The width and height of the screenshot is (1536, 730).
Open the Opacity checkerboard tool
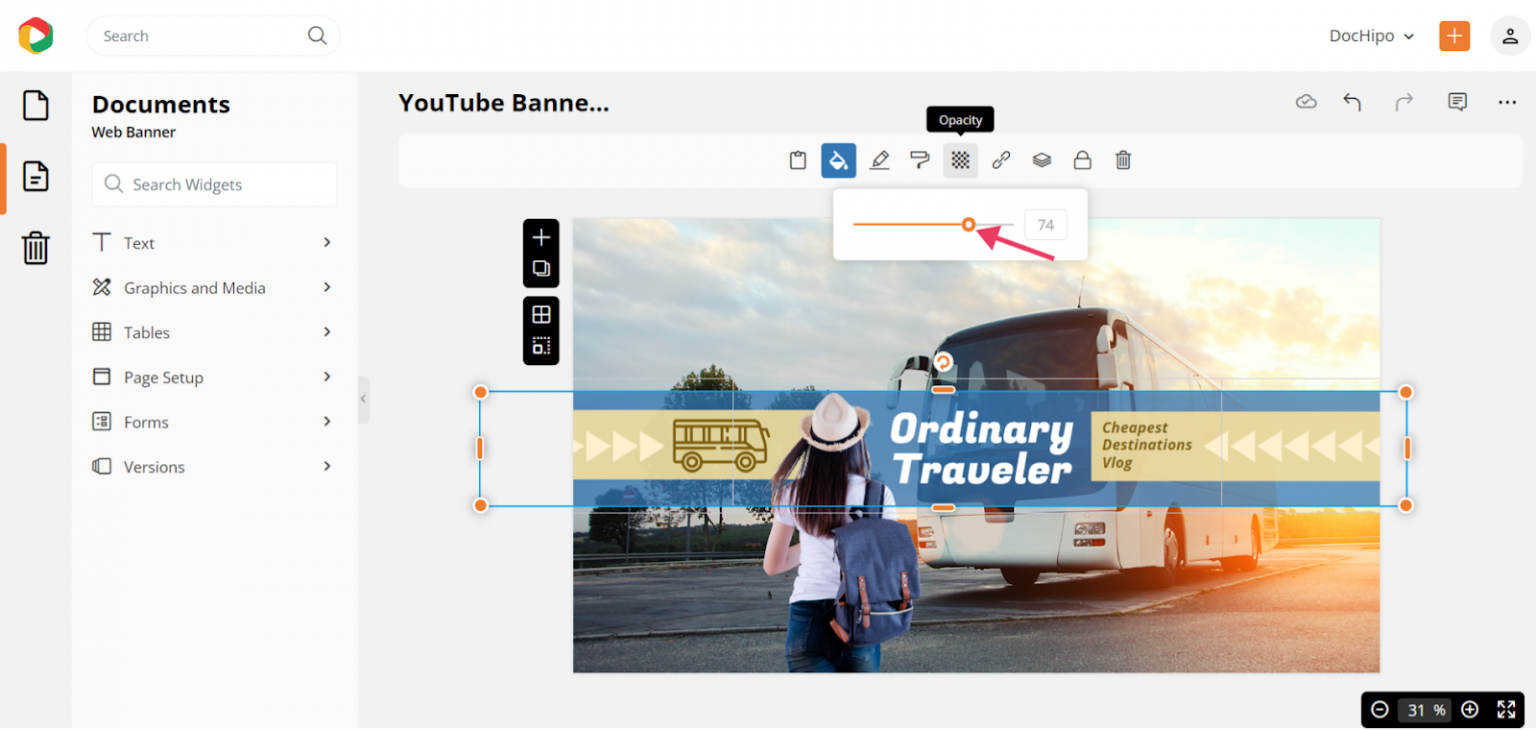click(960, 160)
